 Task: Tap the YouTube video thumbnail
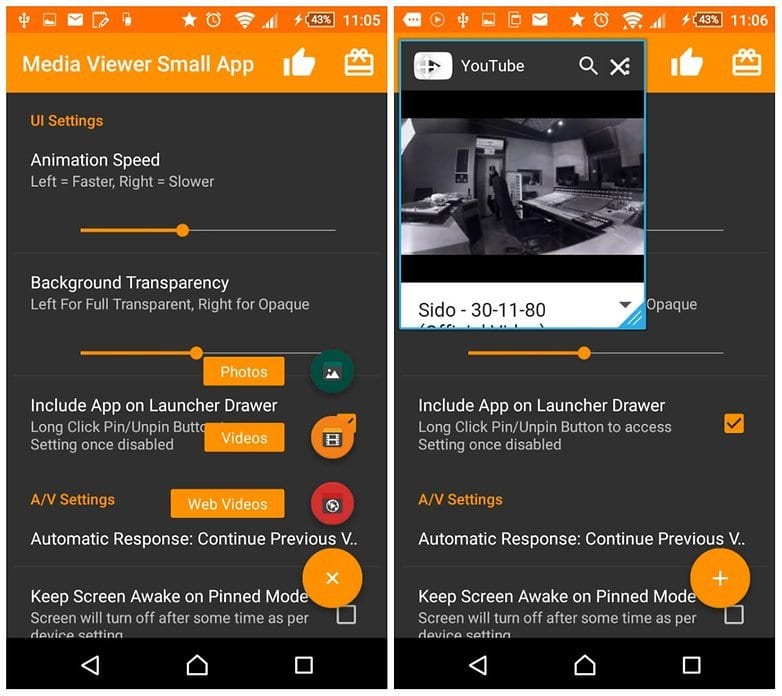pos(522,186)
